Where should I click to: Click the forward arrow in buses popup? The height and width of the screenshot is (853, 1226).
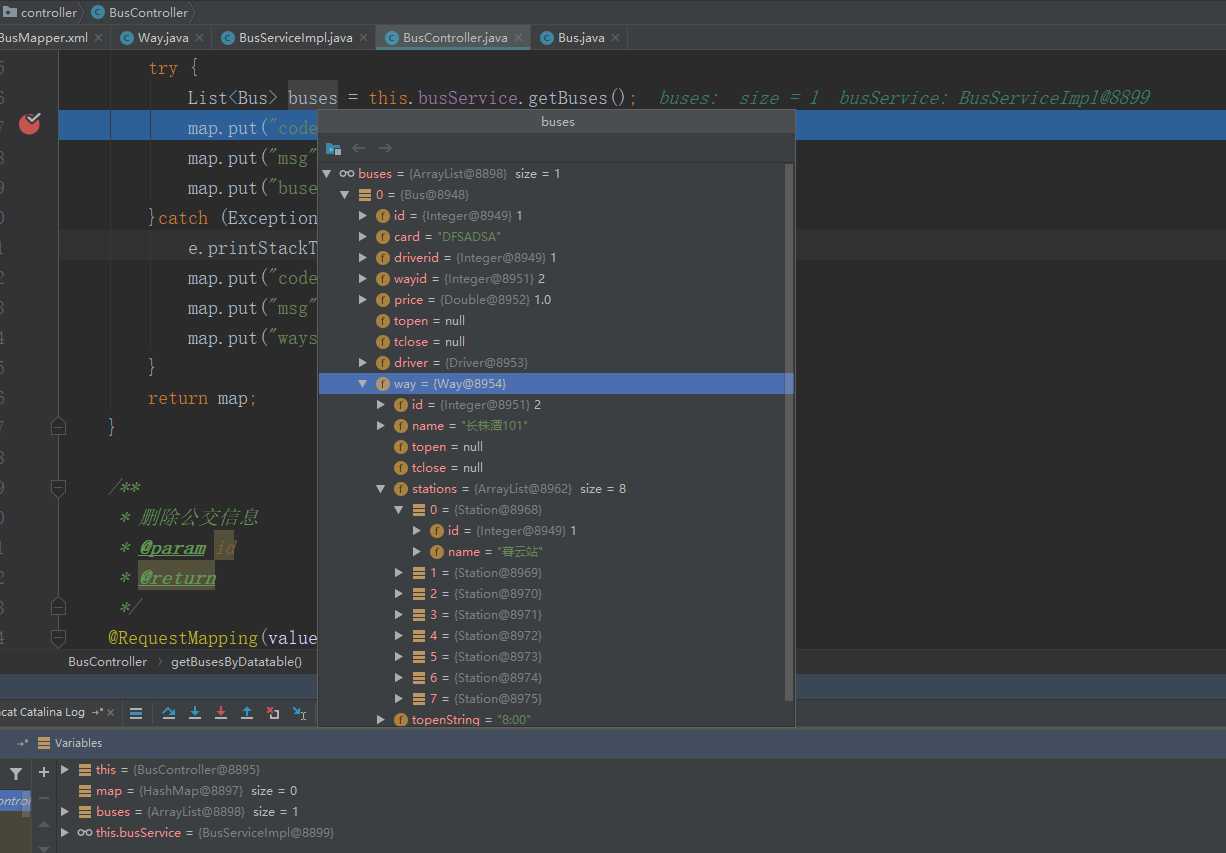[x=385, y=148]
